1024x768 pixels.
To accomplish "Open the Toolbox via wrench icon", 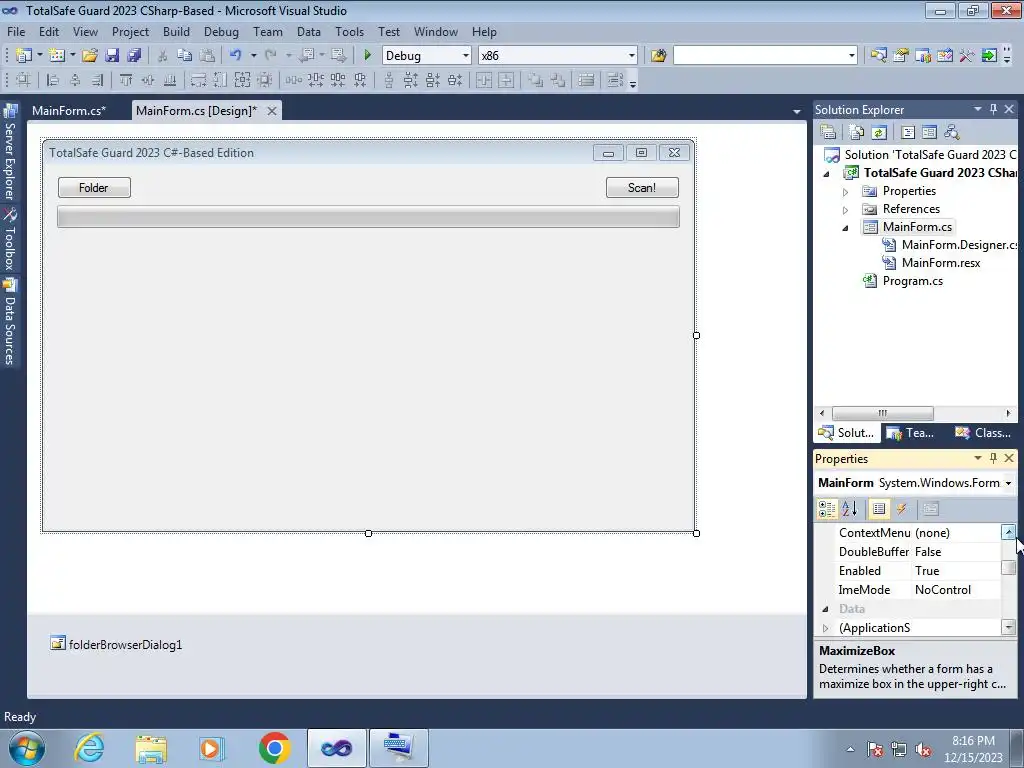I will tap(967, 56).
